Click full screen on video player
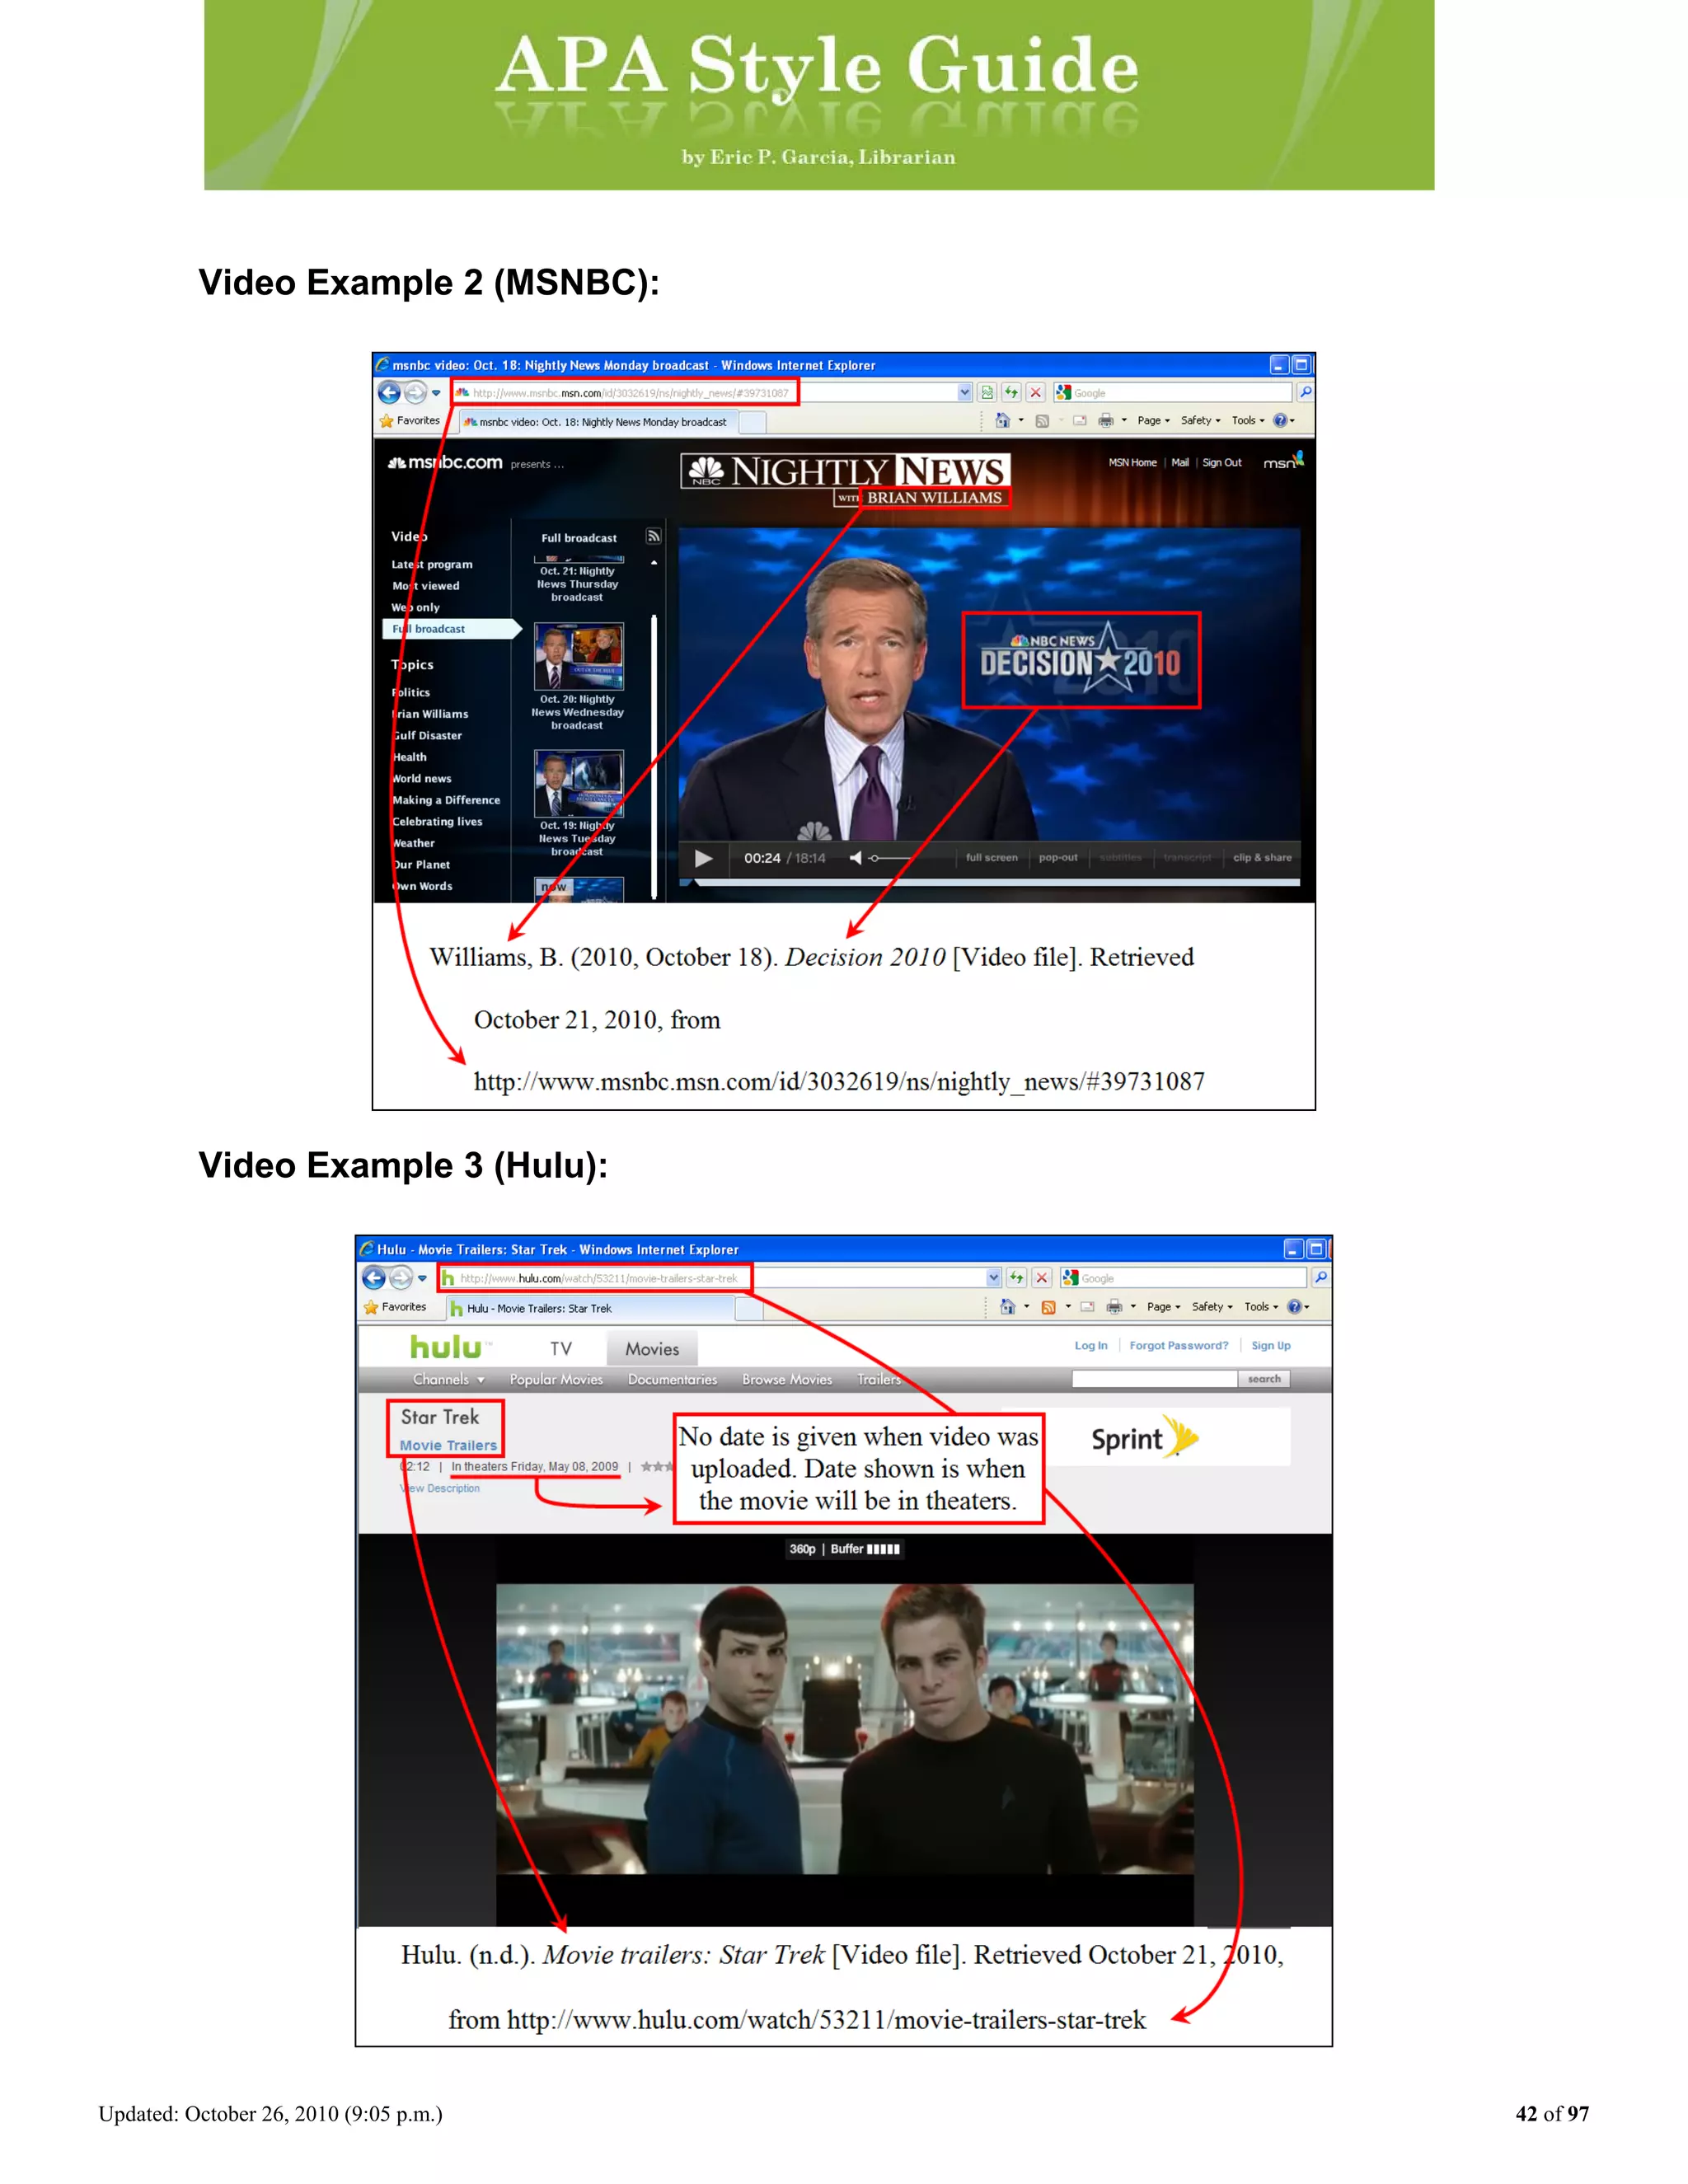Viewport: 1688px width, 2184px height. point(991,858)
